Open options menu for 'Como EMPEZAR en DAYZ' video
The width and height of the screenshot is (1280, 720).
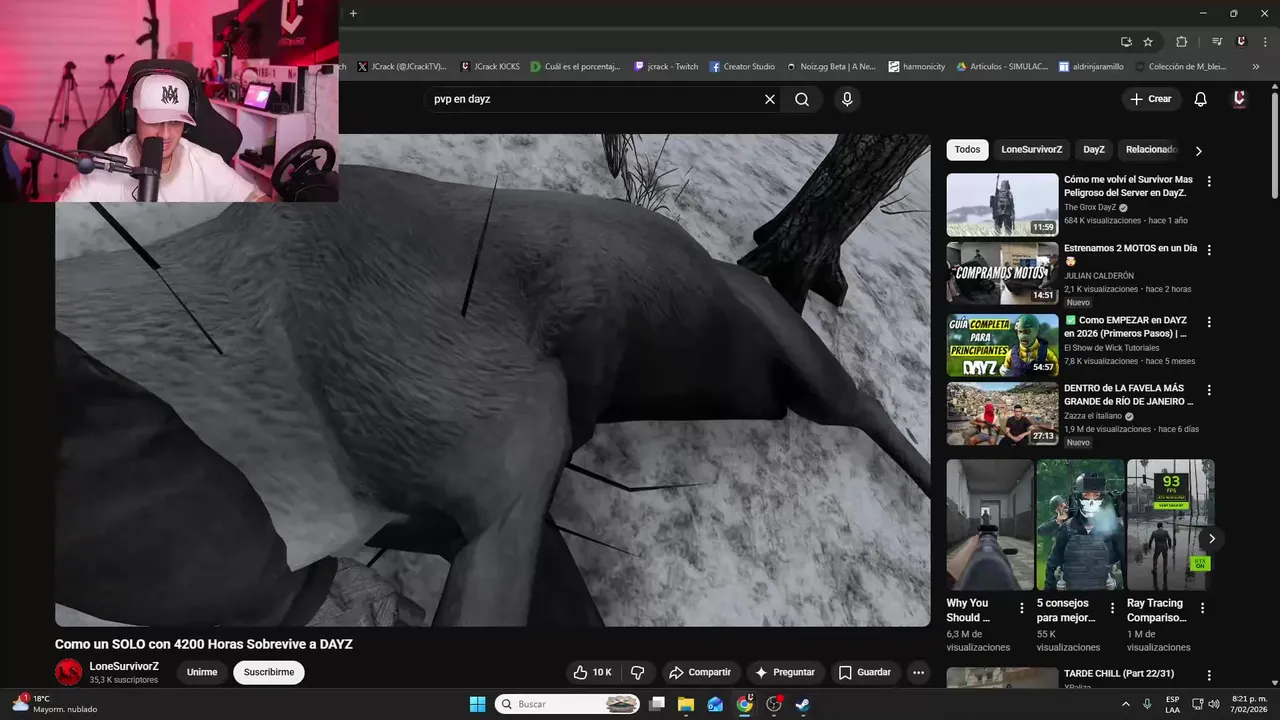click(x=1209, y=322)
